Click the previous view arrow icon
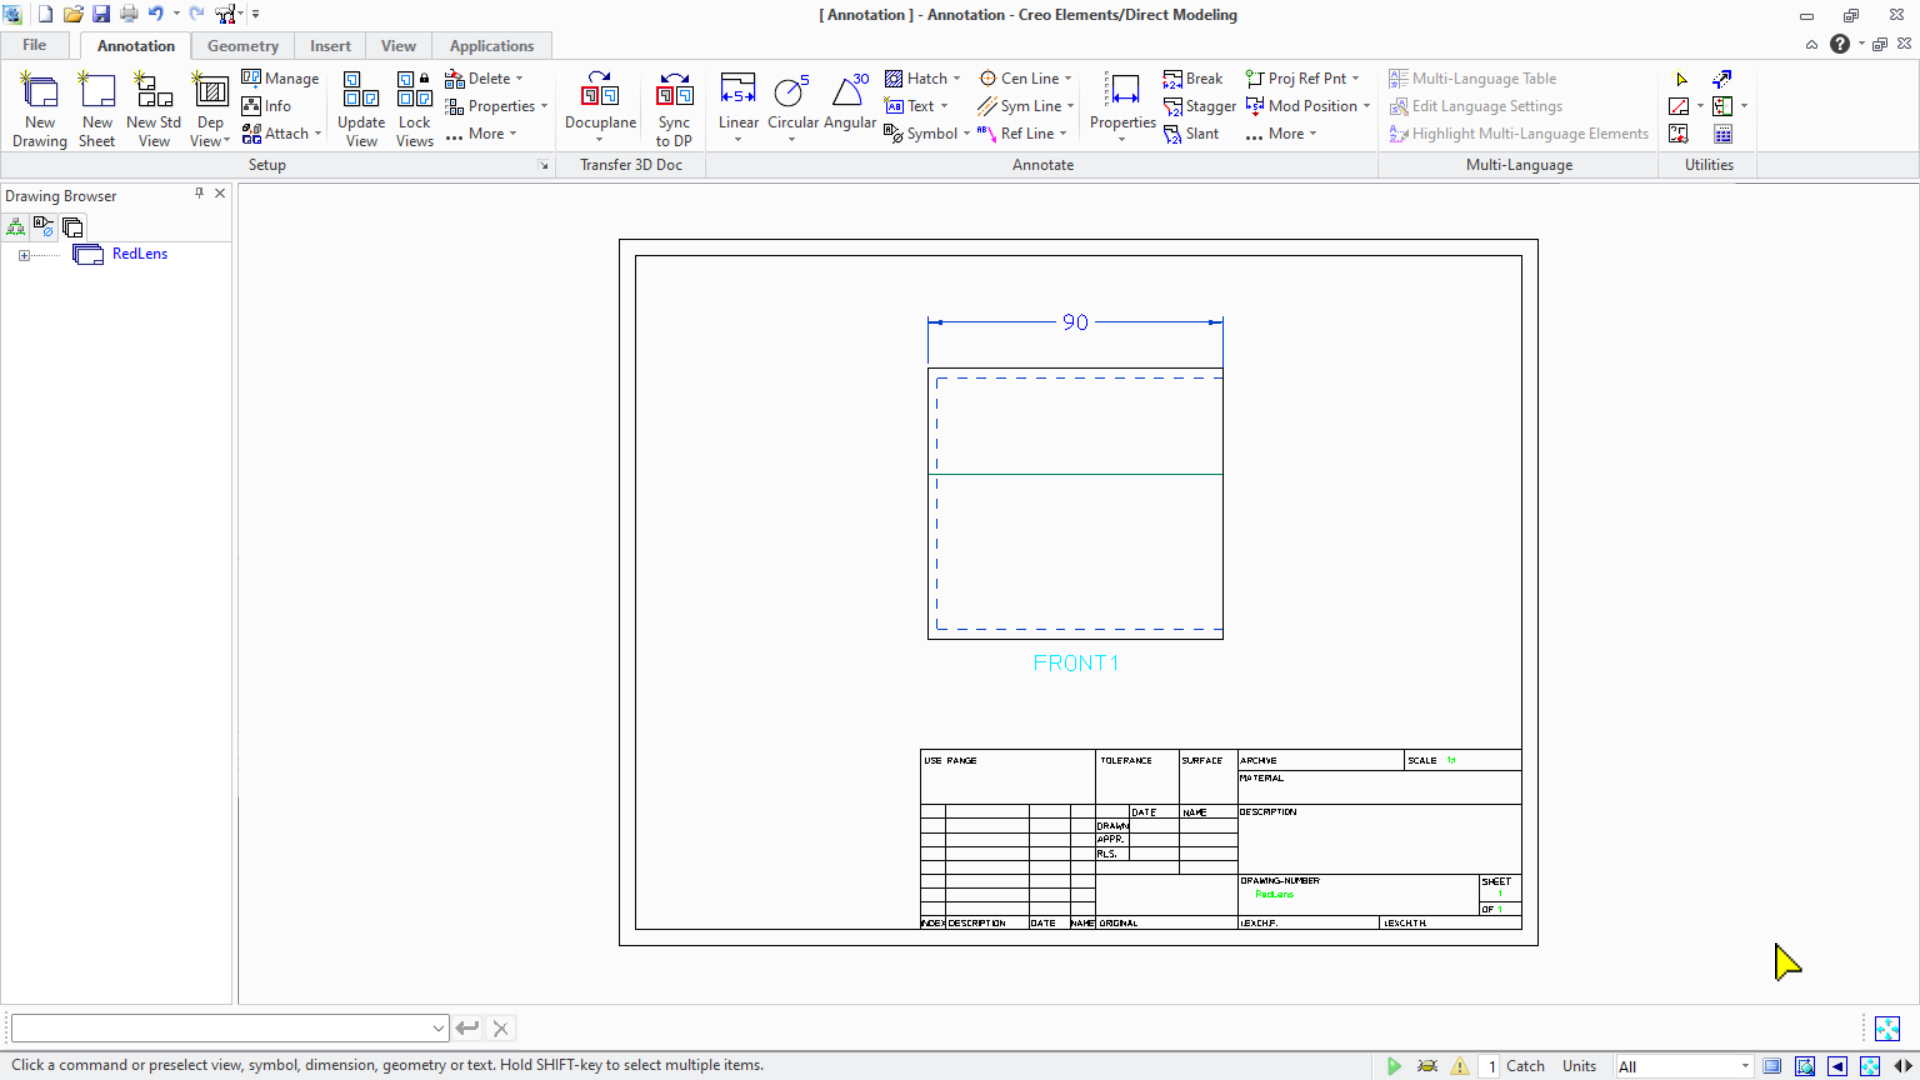The image size is (1920, 1080). [1837, 1066]
